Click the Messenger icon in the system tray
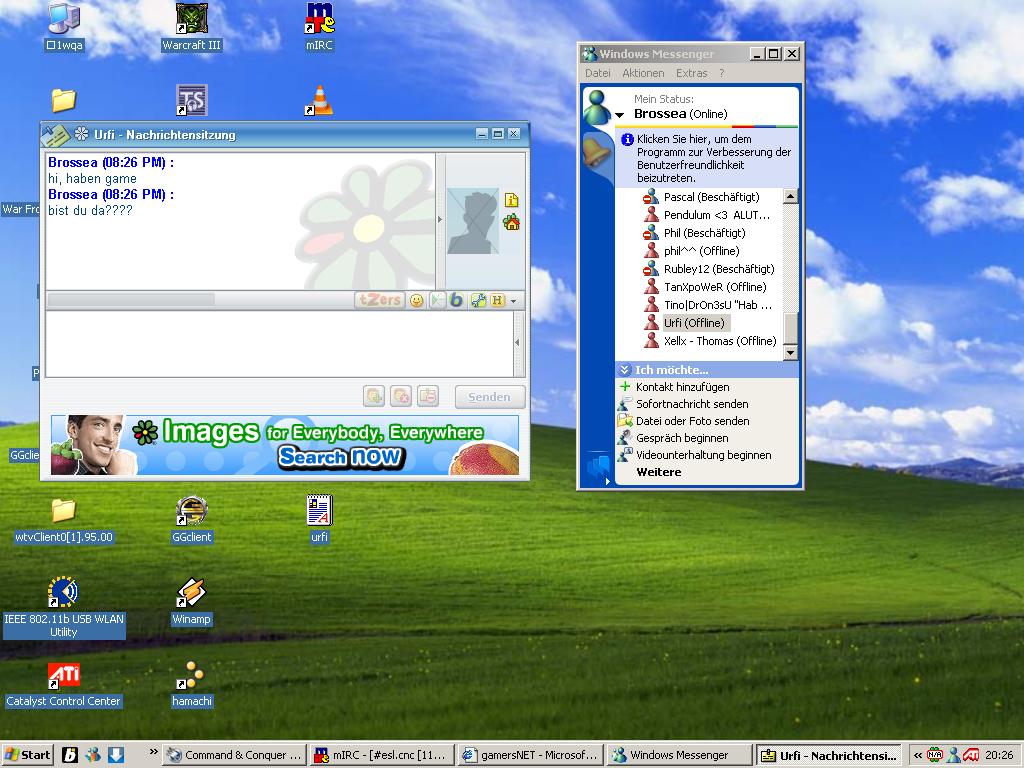The width and height of the screenshot is (1024, 768). [954, 755]
